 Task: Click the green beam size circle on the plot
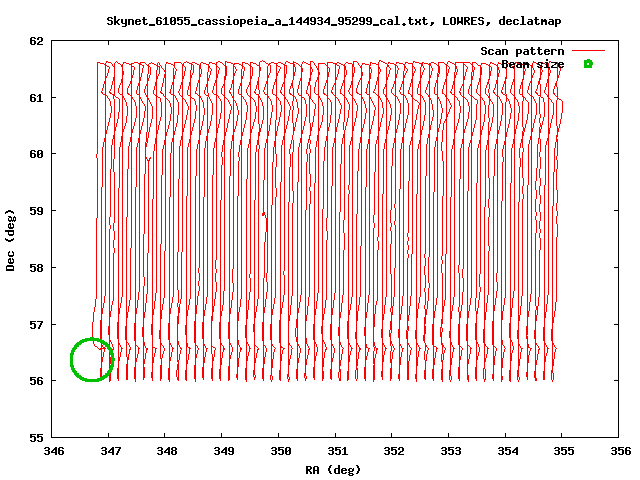(92, 360)
